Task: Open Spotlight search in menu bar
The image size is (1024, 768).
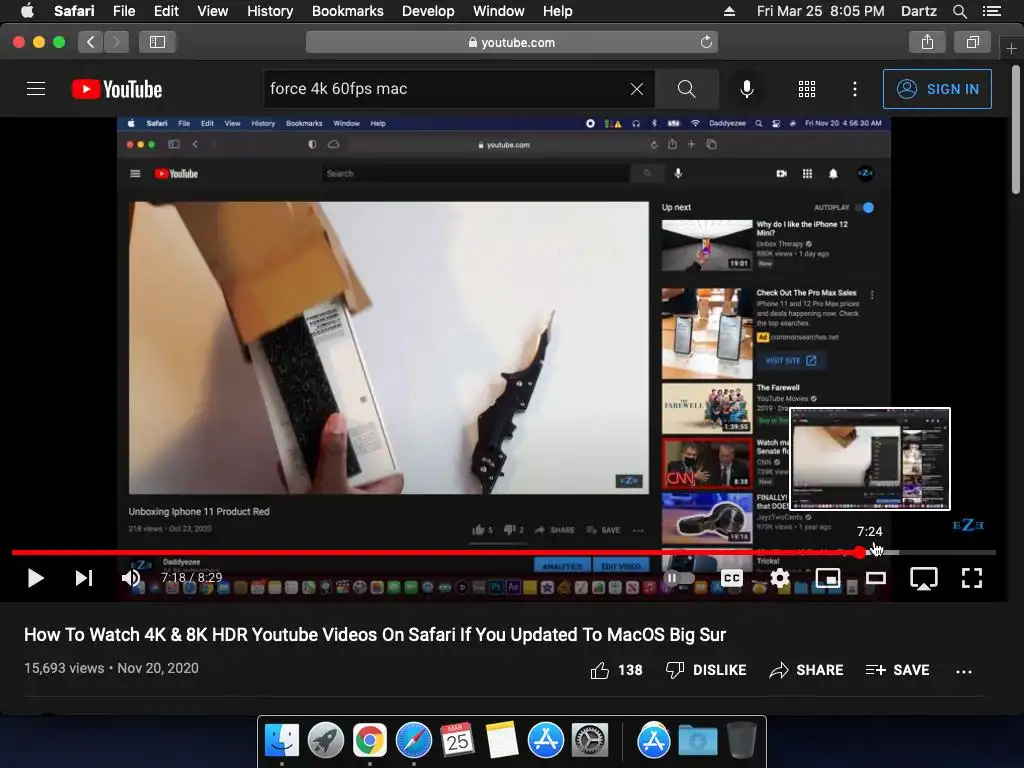Action: coord(959,11)
